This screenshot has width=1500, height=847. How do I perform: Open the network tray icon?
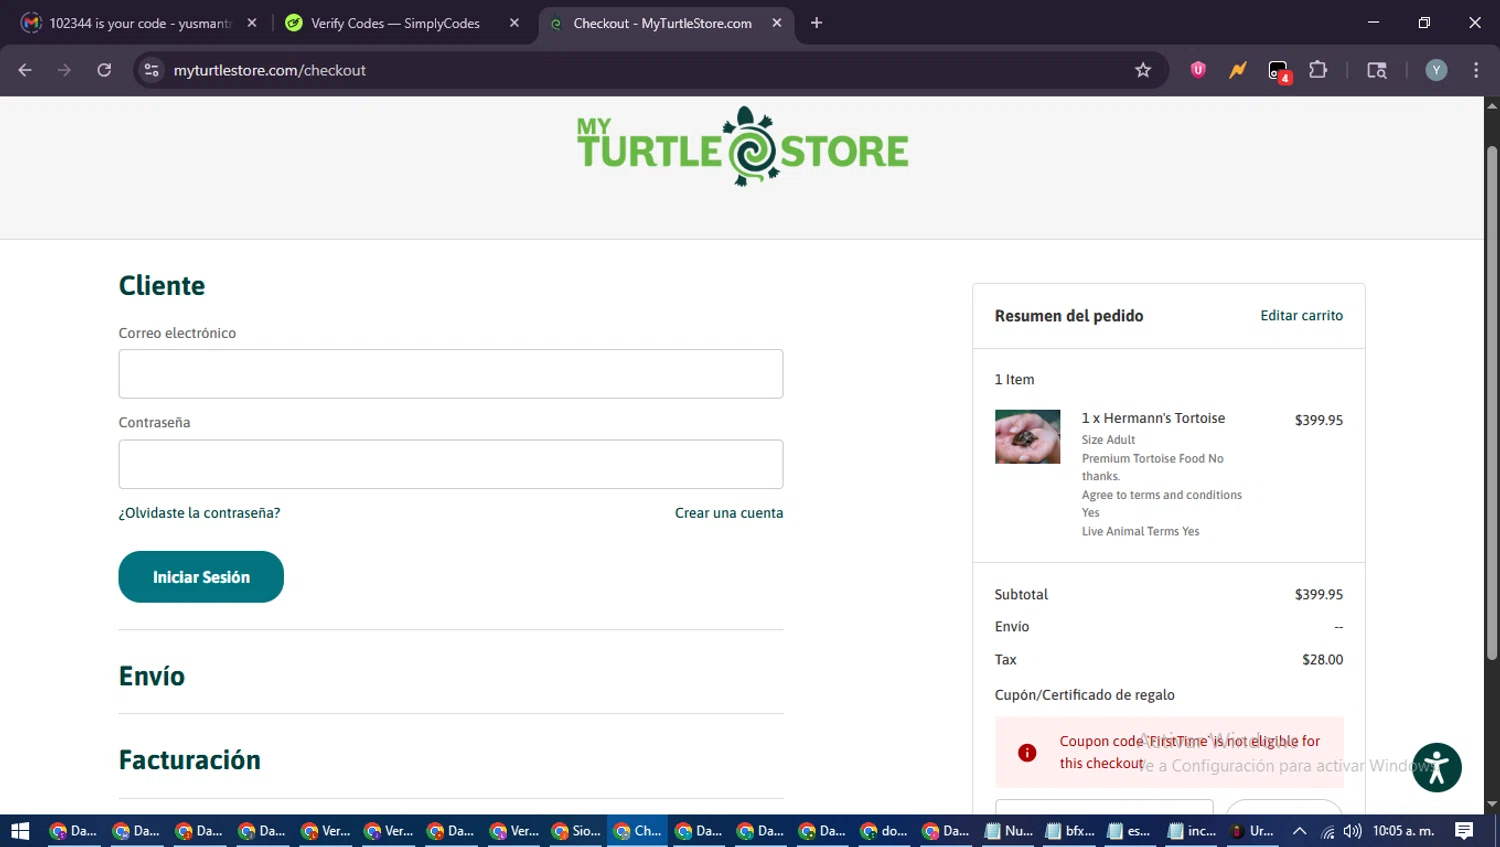tap(1327, 831)
